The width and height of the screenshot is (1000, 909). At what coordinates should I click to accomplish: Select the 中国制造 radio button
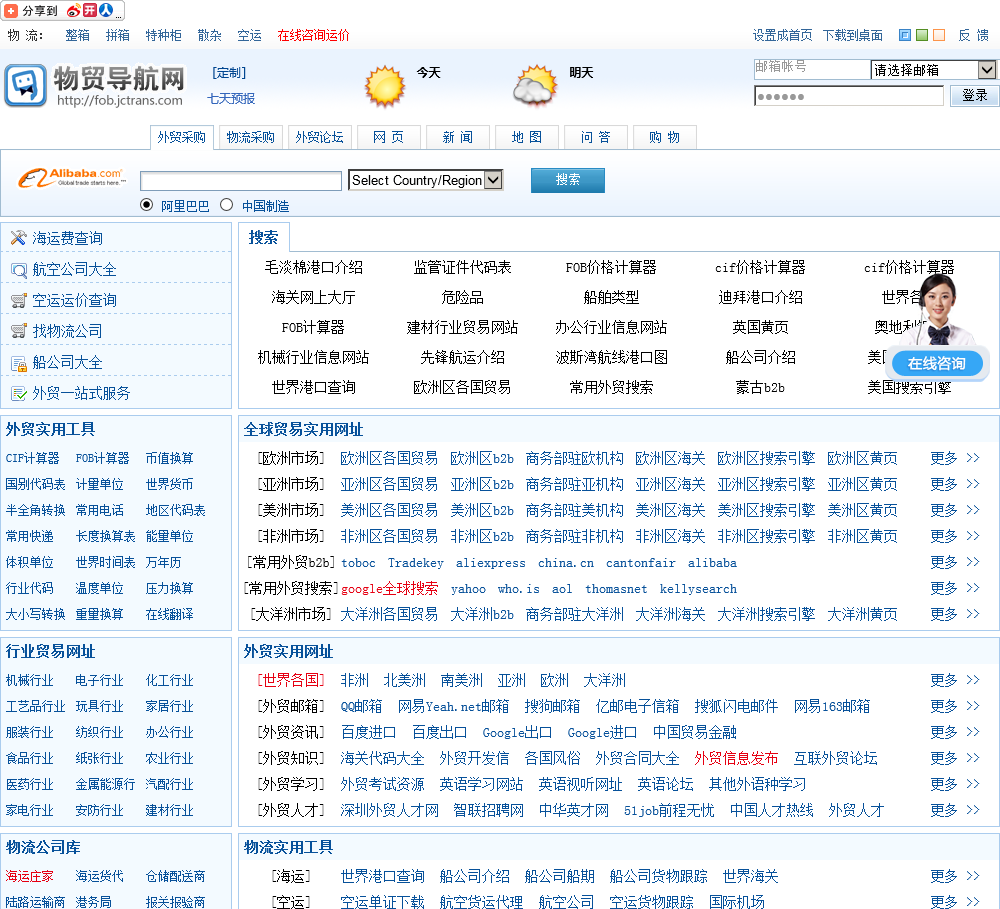pos(227,205)
